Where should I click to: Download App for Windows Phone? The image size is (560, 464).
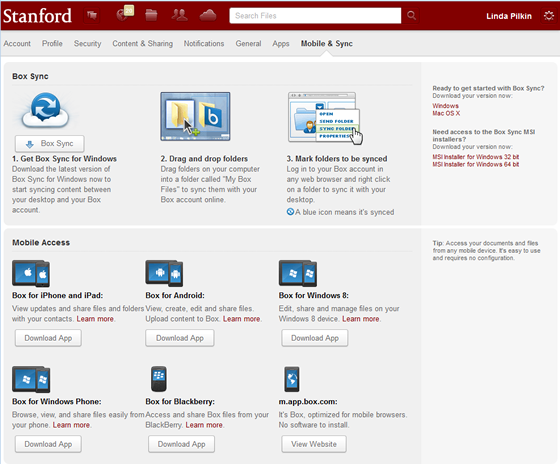coord(48,444)
